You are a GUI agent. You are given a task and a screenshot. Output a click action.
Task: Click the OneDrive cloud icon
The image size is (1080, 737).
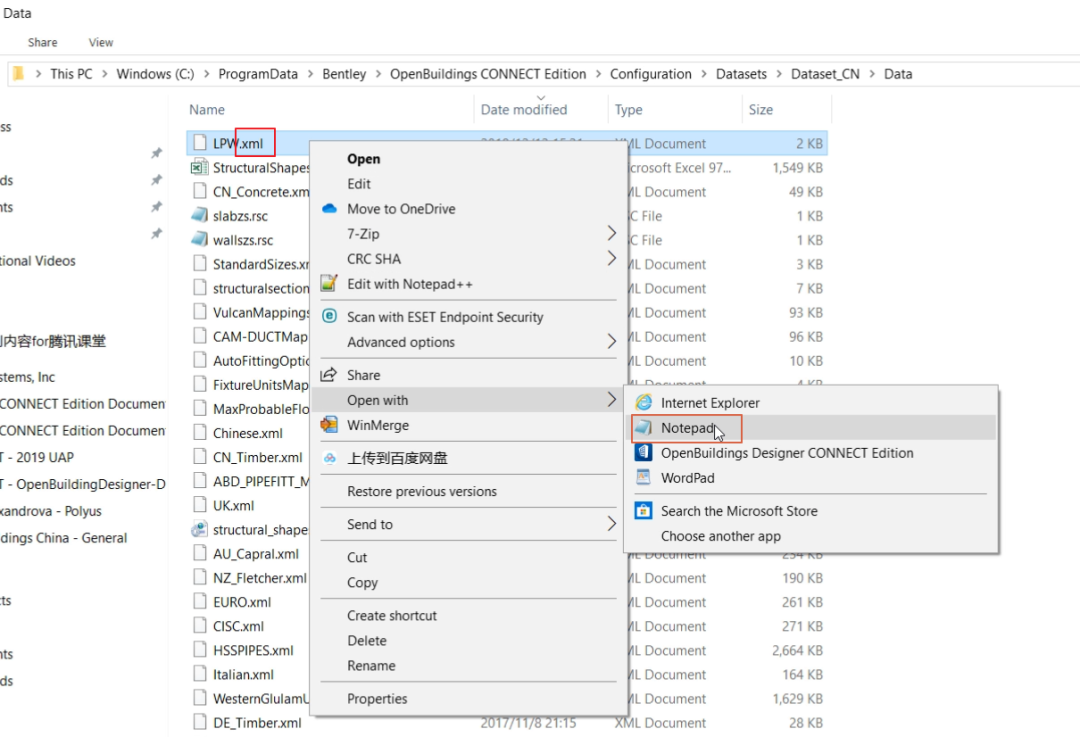[329, 208]
